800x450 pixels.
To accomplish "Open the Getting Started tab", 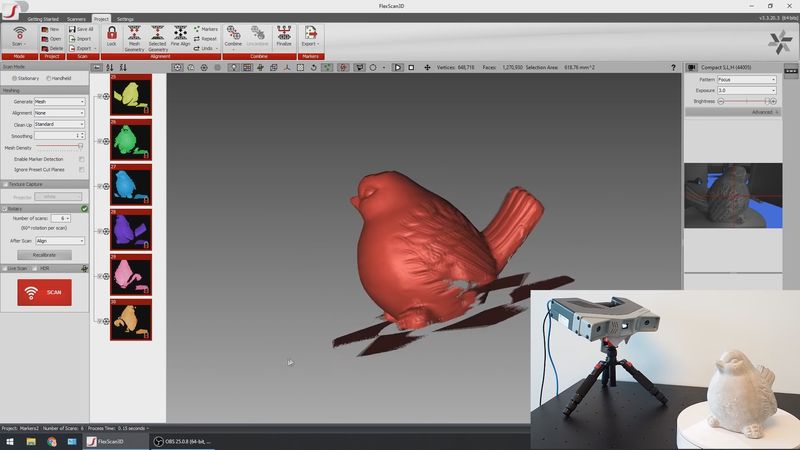I will 42,19.
